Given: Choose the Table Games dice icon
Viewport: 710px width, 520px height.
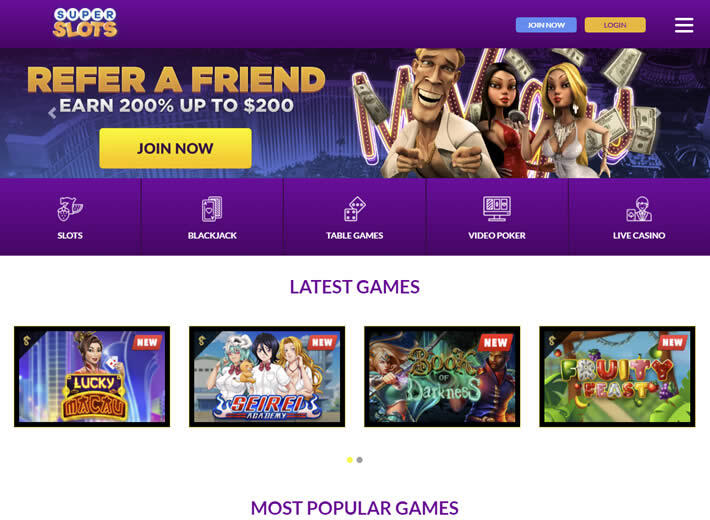Looking at the screenshot, I should 355,209.
